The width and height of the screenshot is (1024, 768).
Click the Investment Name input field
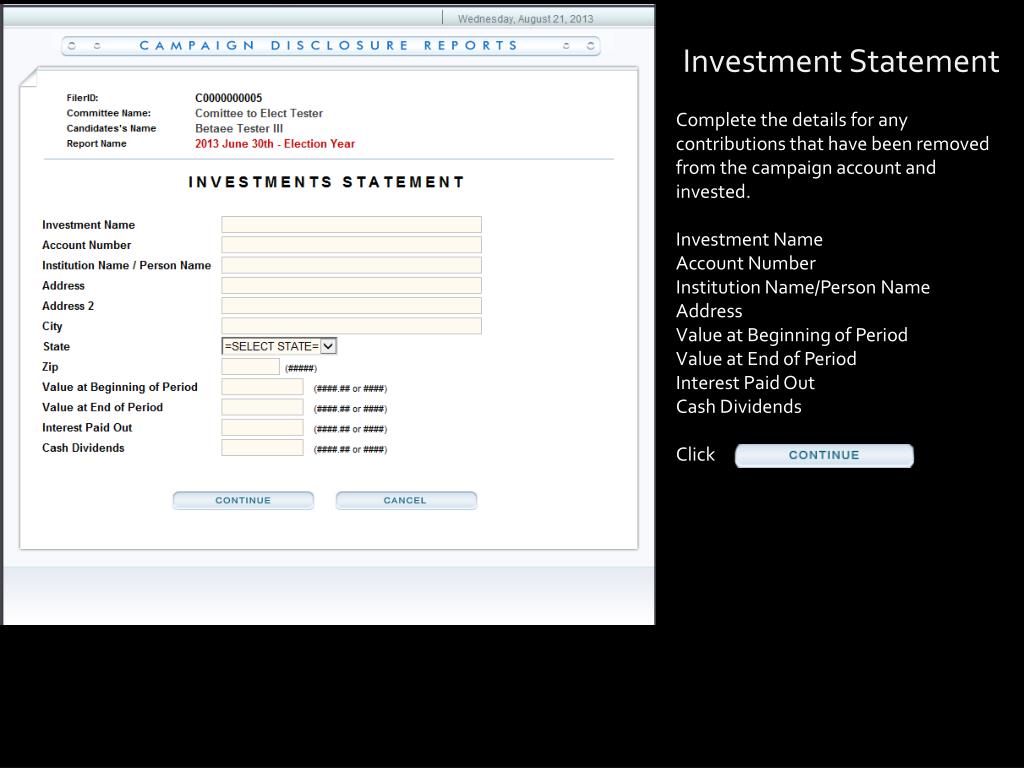click(x=351, y=225)
